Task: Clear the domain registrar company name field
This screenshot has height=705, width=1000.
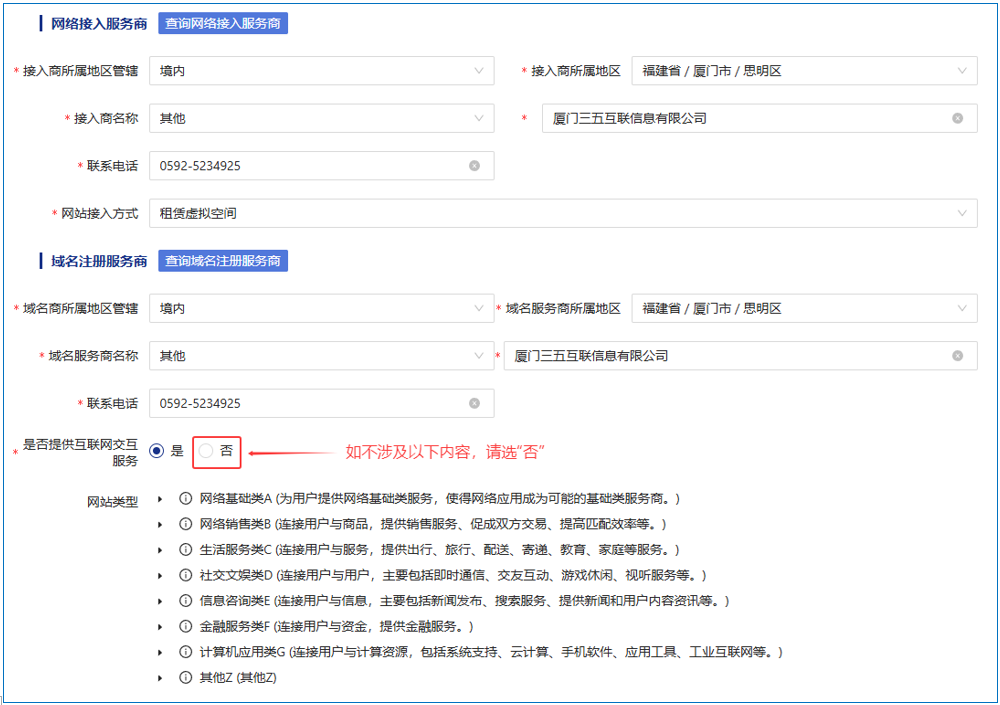Action: click(x=957, y=356)
